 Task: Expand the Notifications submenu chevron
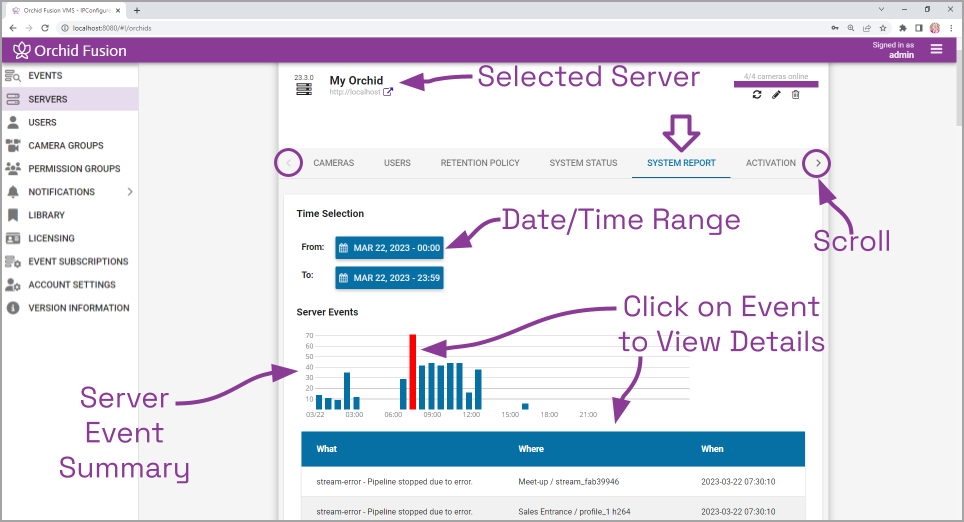[x=130, y=192]
